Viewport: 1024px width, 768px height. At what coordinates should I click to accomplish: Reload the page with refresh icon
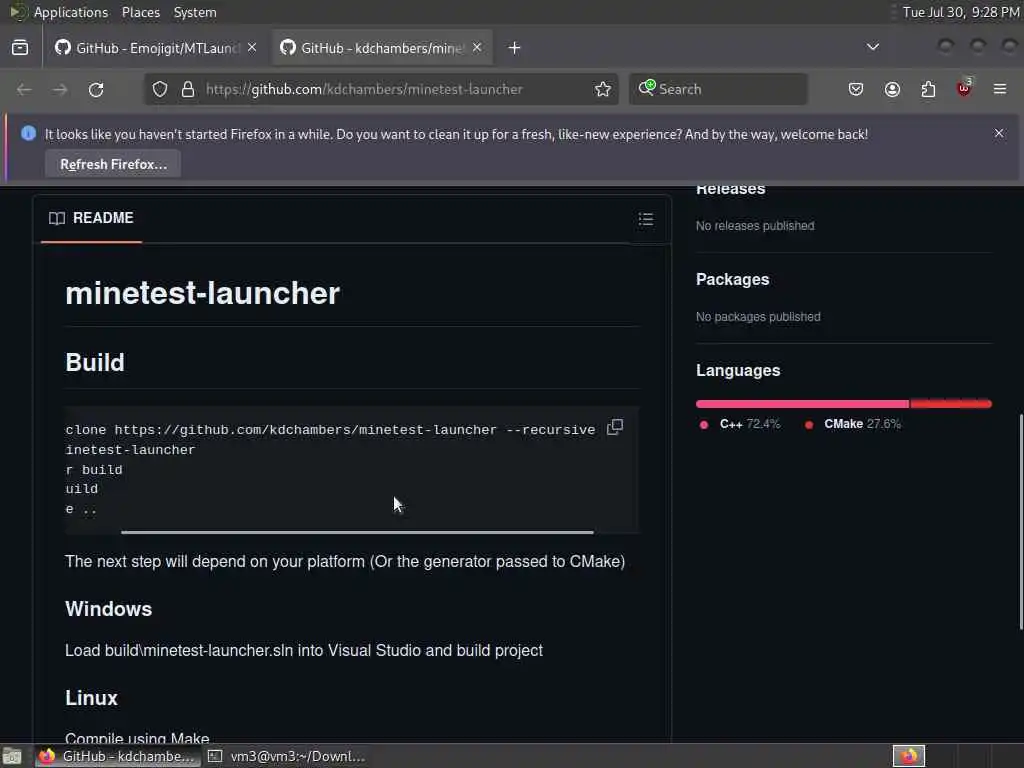pyautogui.click(x=96, y=89)
